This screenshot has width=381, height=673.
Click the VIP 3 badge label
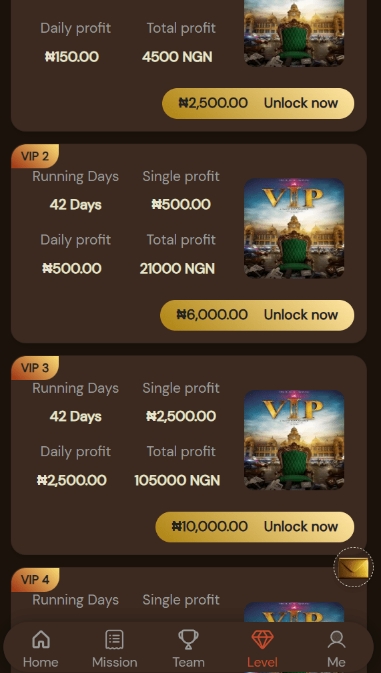click(x=35, y=368)
